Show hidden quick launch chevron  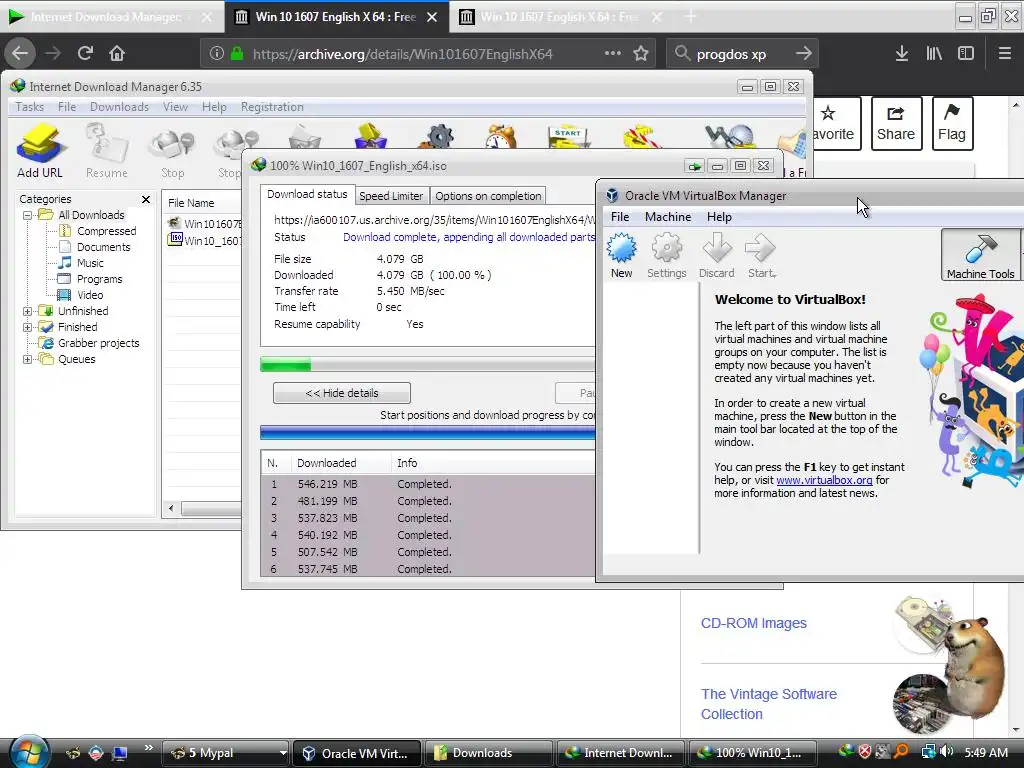point(148,748)
